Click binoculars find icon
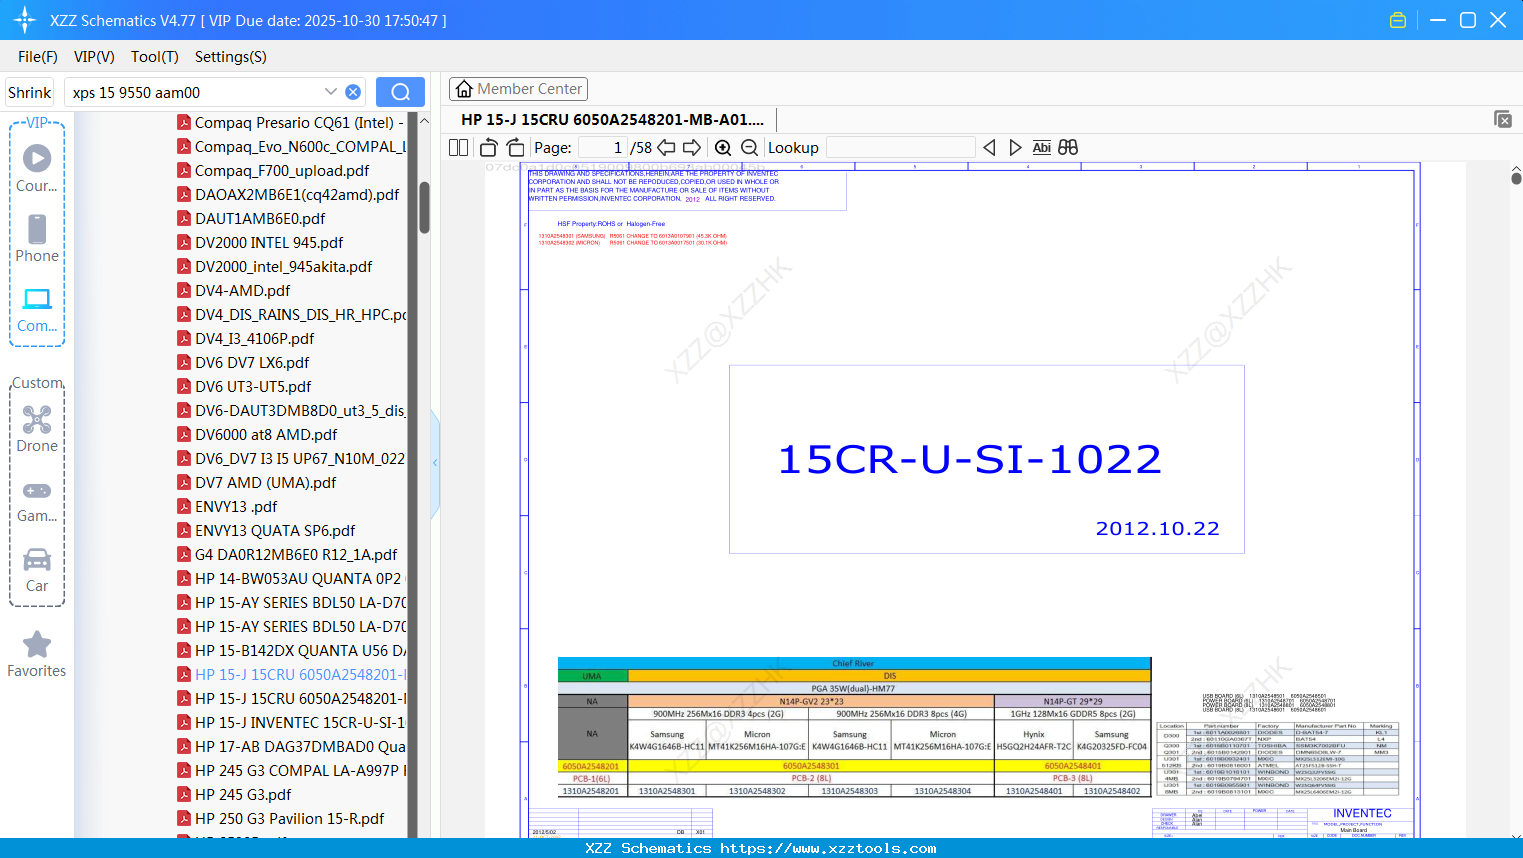This screenshot has height=858, width=1523. click(1068, 147)
